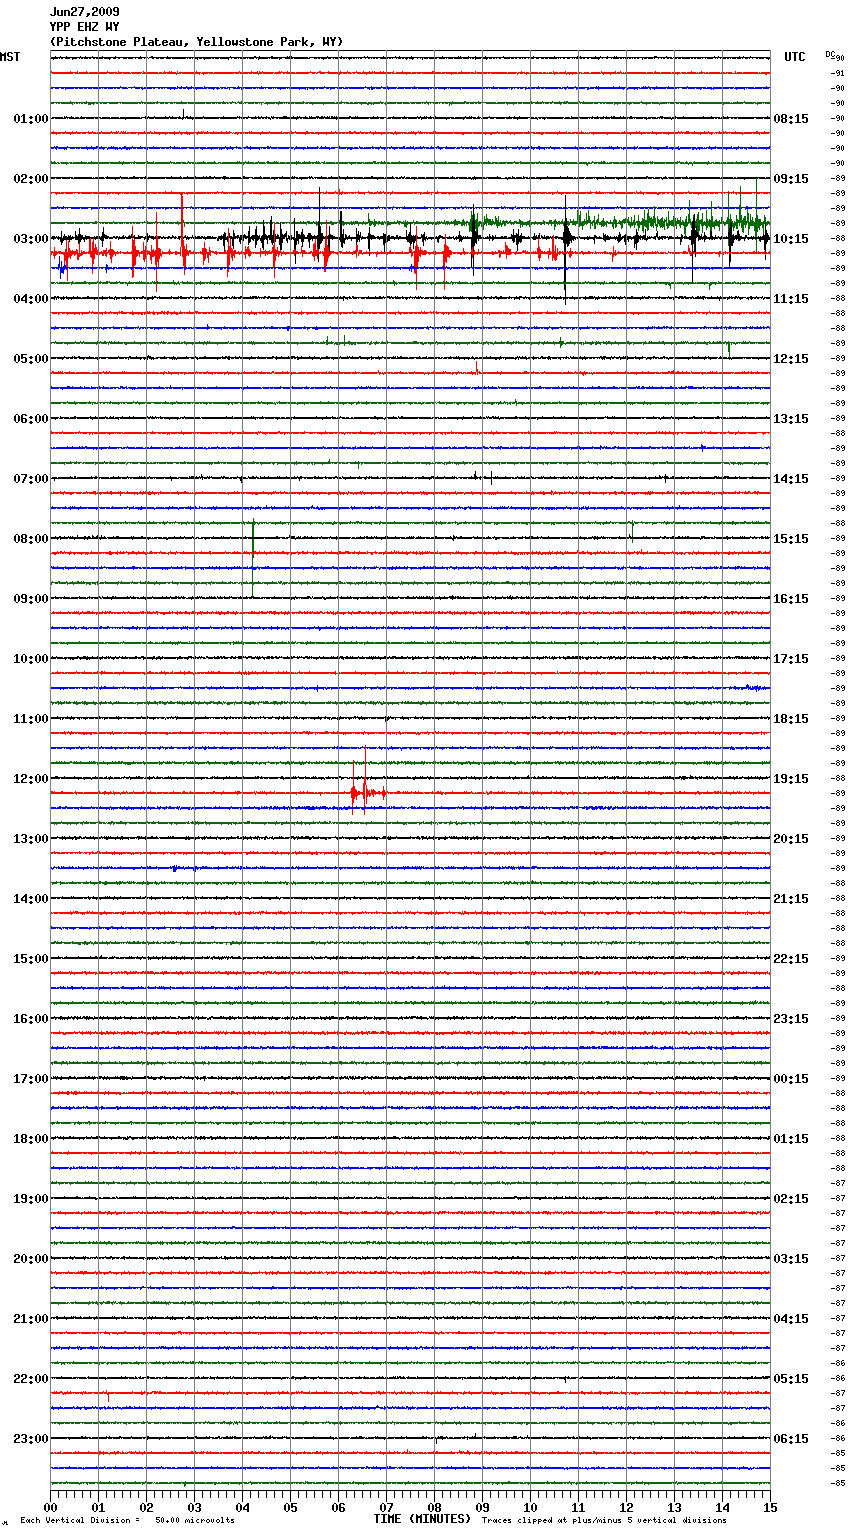This screenshot has width=850, height=1534.
Task: Click the "UTC" column header
Action: pyautogui.click(x=795, y=57)
